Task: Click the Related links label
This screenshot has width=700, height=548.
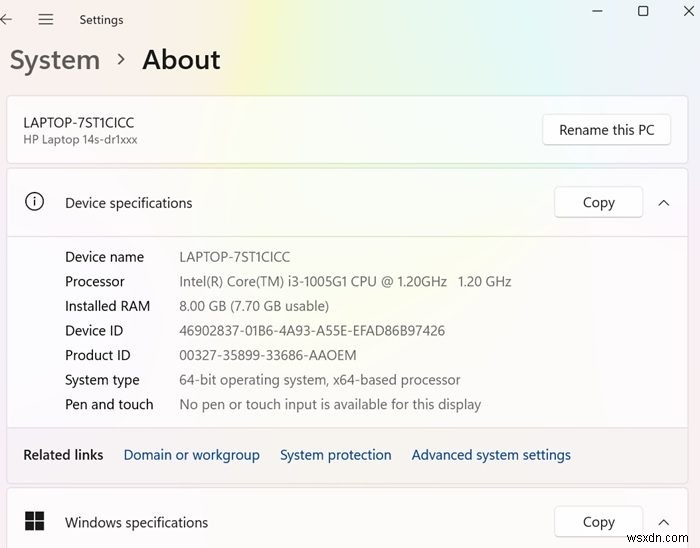Action: [x=63, y=455]
